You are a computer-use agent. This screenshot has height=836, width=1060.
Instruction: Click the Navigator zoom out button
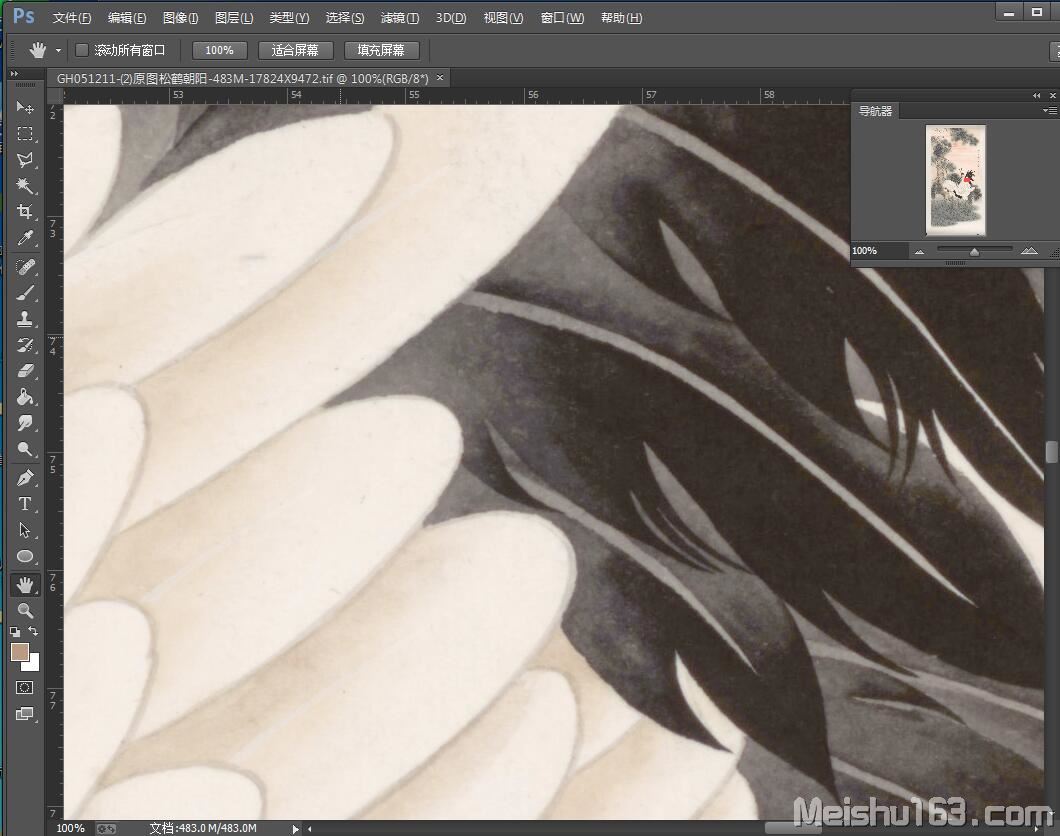click(x=919, y=252)
